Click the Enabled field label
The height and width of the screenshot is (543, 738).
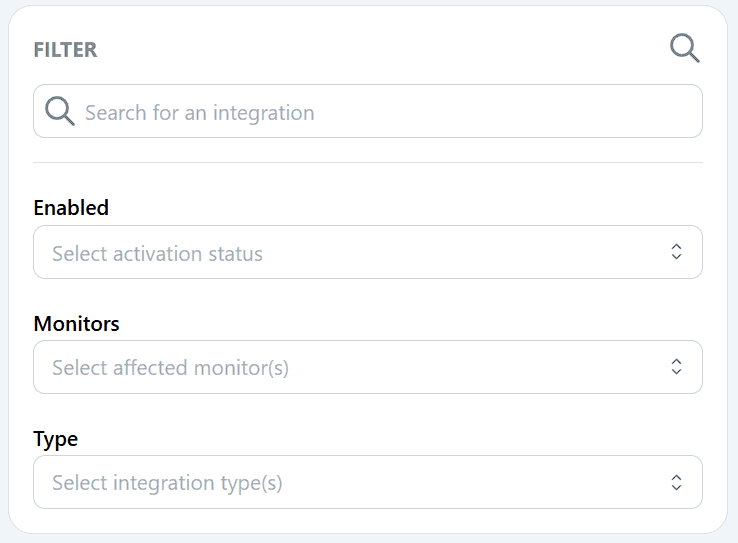point(71,208)
